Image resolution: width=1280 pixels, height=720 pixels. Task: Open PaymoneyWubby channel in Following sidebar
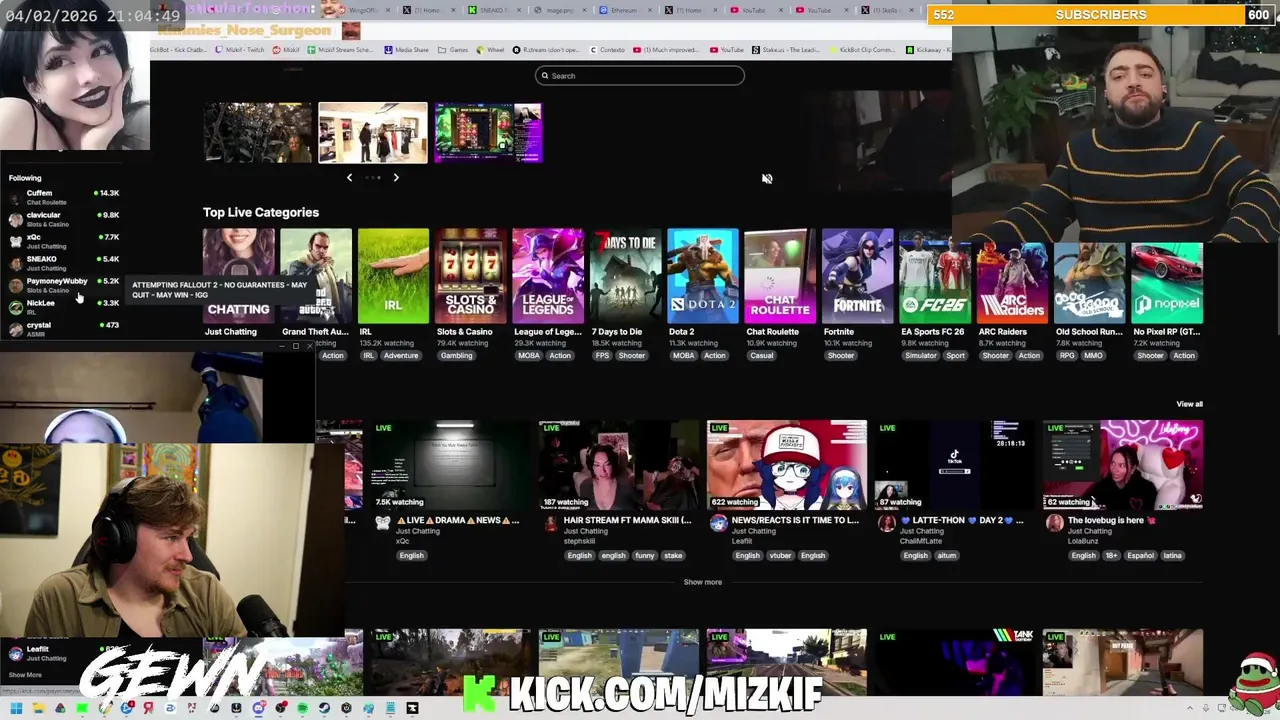point(64,285)
